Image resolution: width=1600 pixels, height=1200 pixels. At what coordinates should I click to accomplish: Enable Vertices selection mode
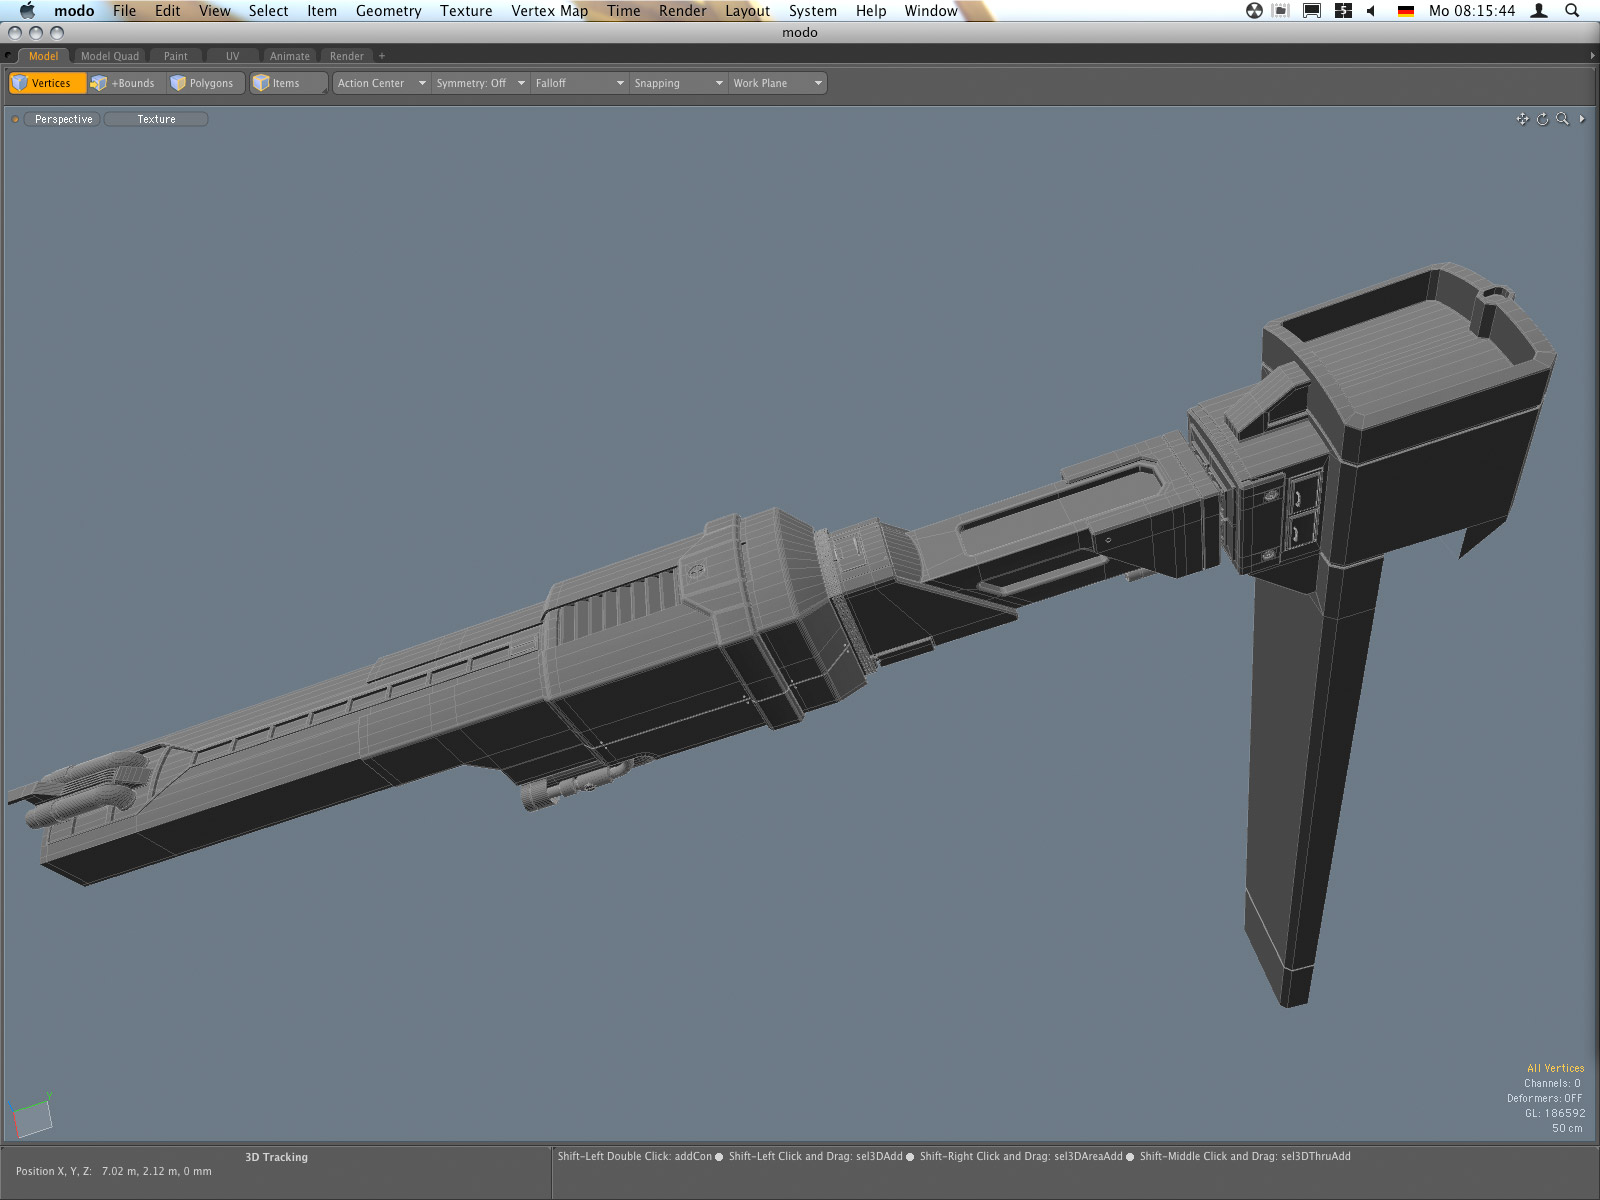pos(47,83)
